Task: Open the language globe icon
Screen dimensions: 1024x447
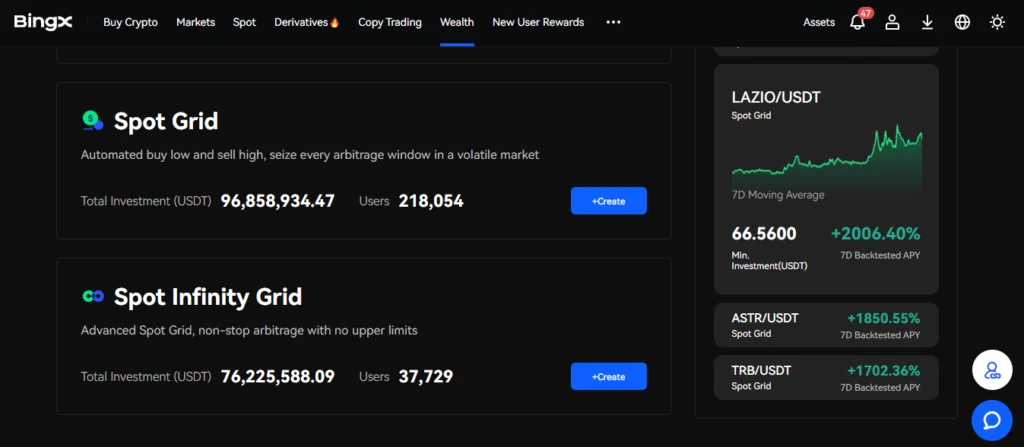Action: [962, 22]
